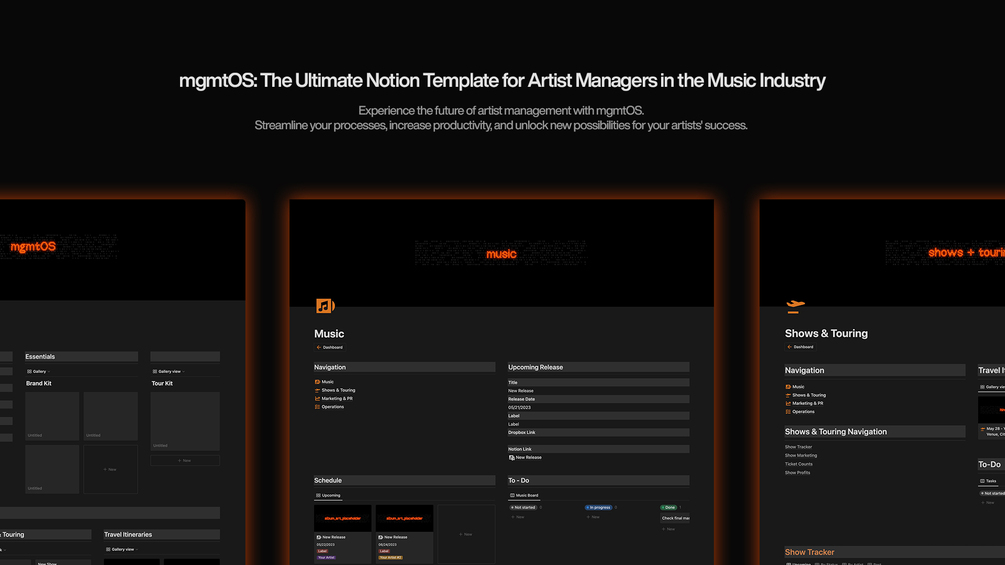Select the Music Board tab under To - Do
Viewport: 1005px width, 565px height.
524,495
